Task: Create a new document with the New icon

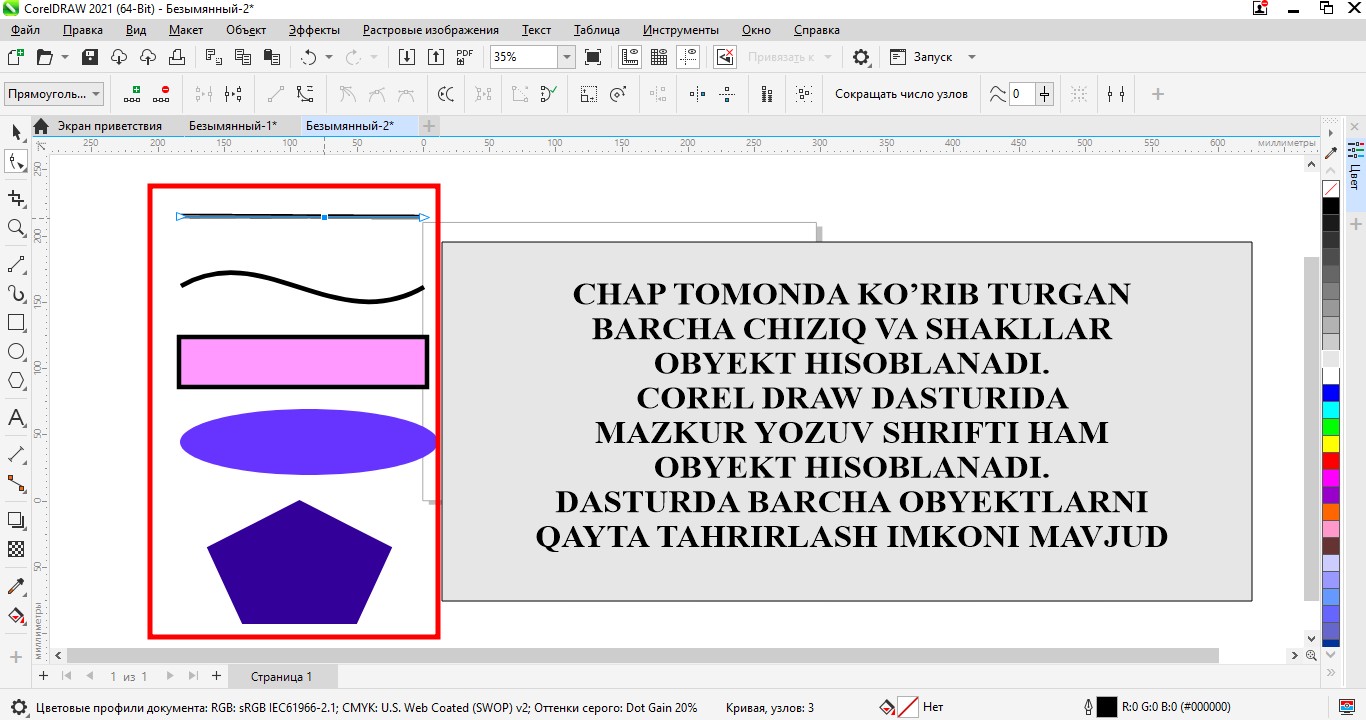Action: point(16,57)
